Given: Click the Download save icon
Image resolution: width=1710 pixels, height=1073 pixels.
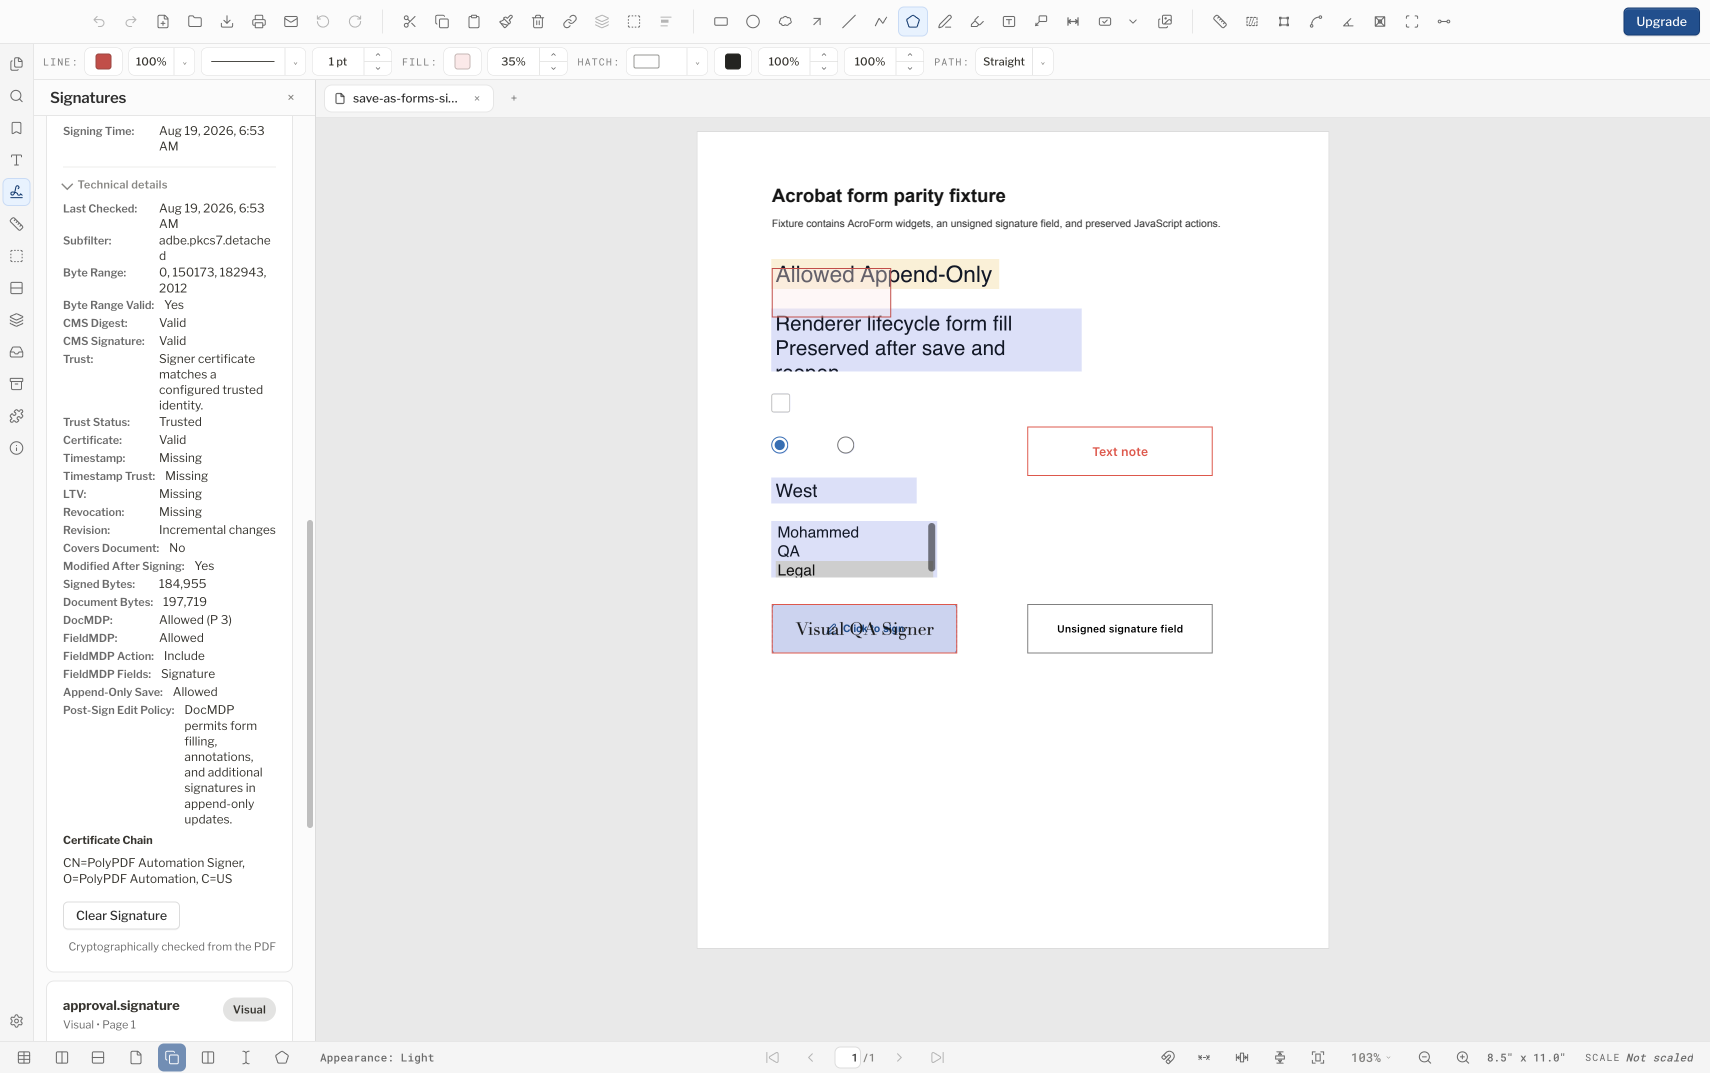Looking at the screenshot, I should [x=226, y=21].
